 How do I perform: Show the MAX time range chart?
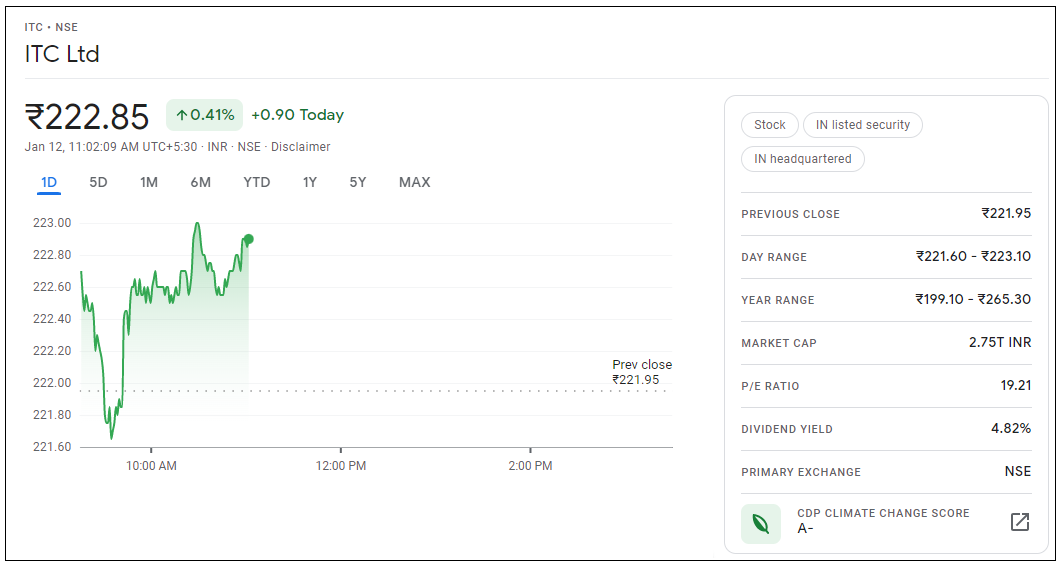(x=414, y=182)
